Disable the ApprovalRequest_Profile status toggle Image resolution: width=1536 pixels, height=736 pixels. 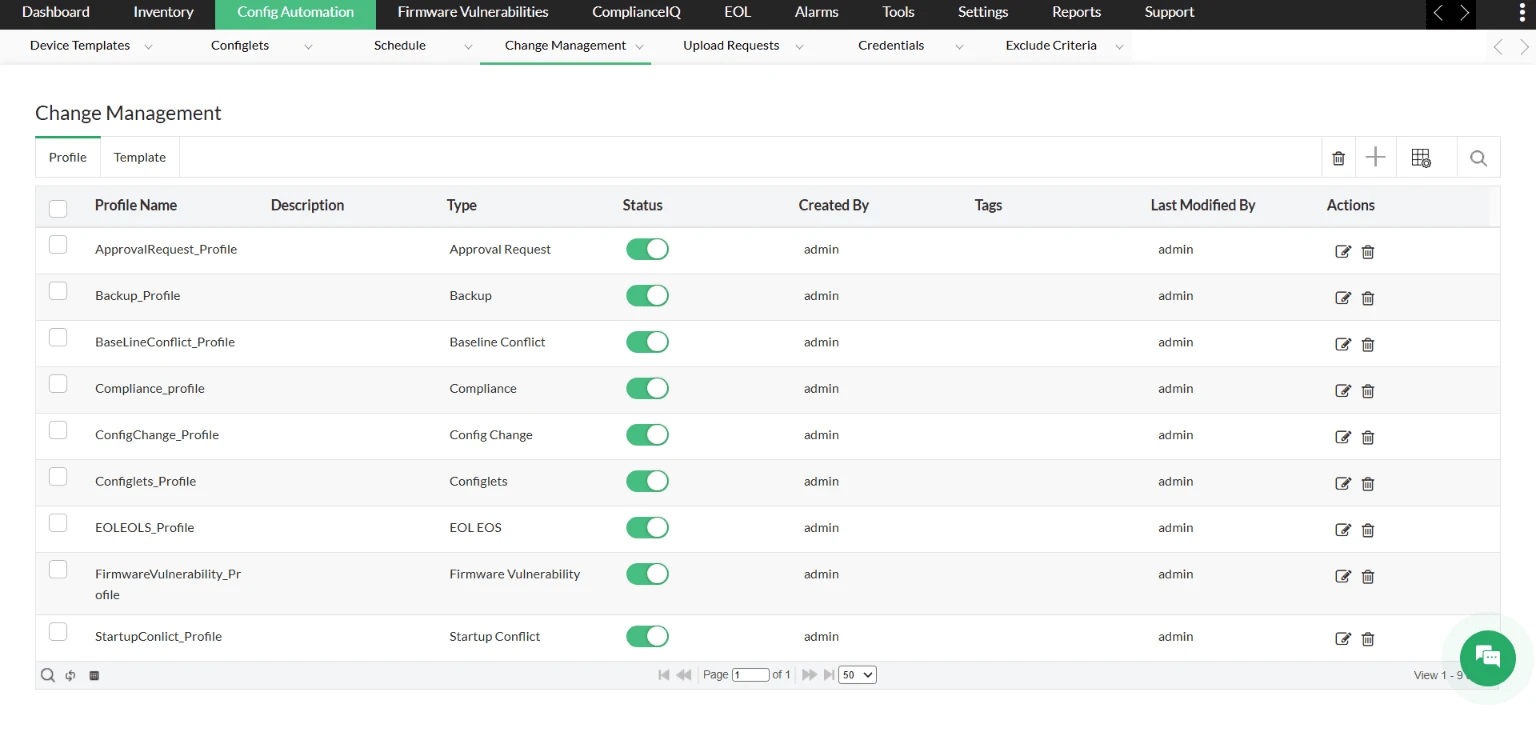(x=647, y=249)
